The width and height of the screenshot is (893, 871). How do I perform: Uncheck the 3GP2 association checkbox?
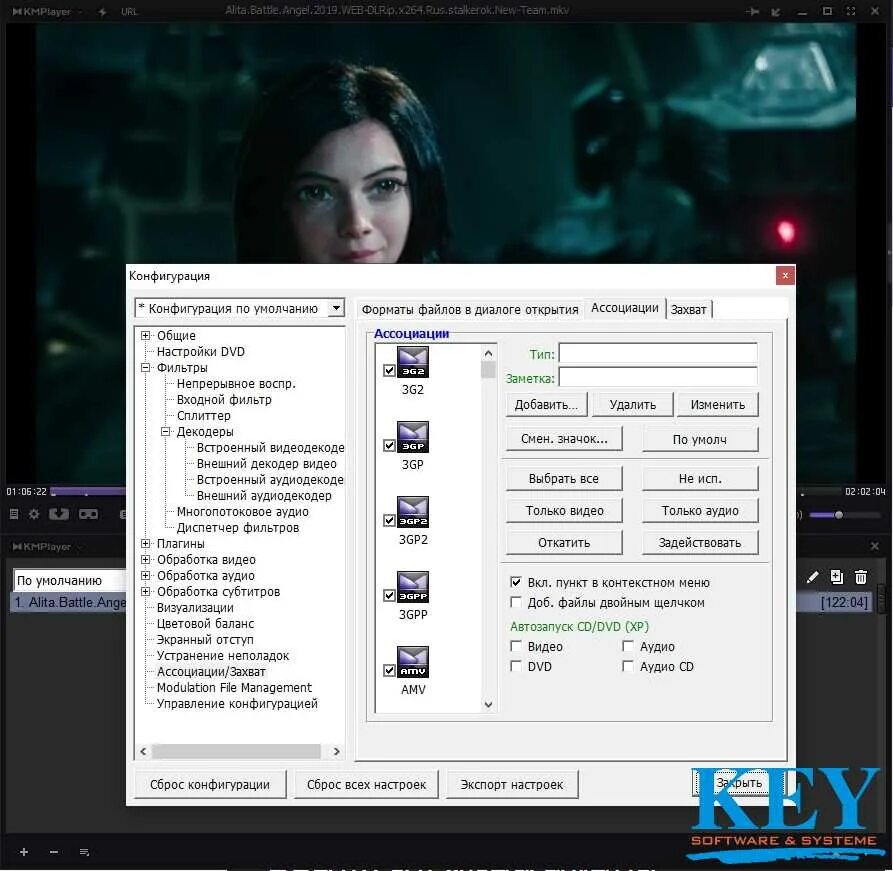pyautogui.click(x=390, y=520)
